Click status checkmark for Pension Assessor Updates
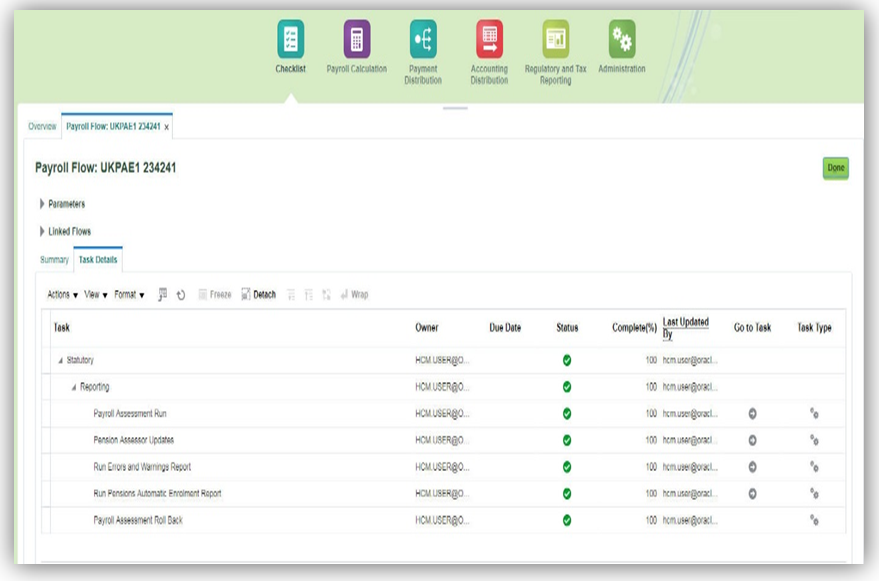 pos(567,440)
